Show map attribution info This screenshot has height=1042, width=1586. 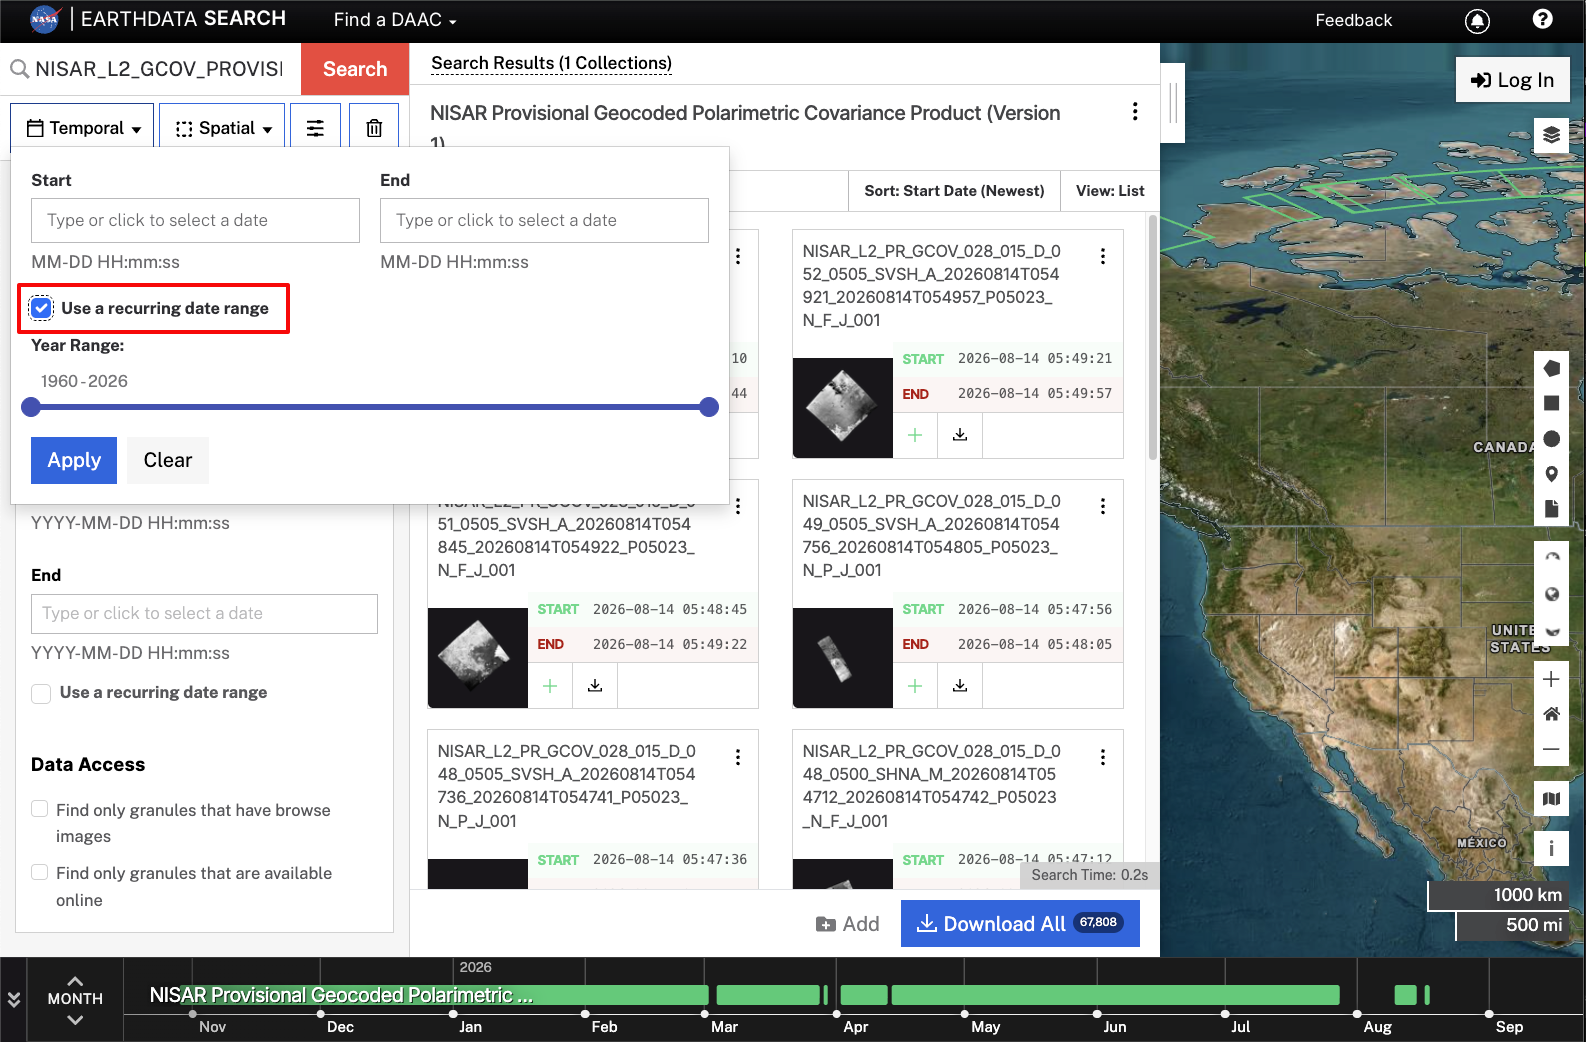(x=1551, y=848)
